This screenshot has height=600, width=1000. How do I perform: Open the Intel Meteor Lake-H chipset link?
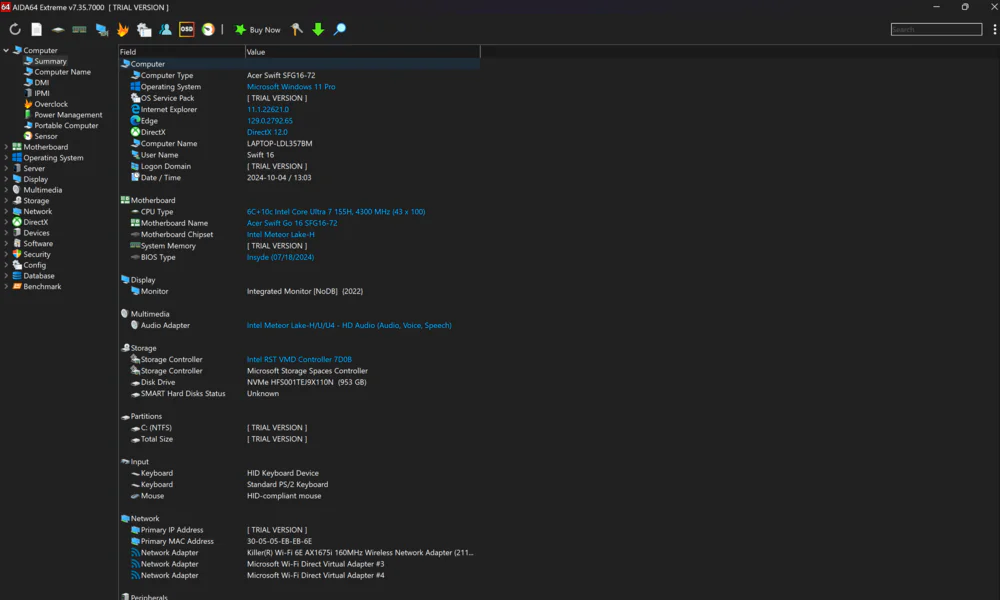pos(281,235)
